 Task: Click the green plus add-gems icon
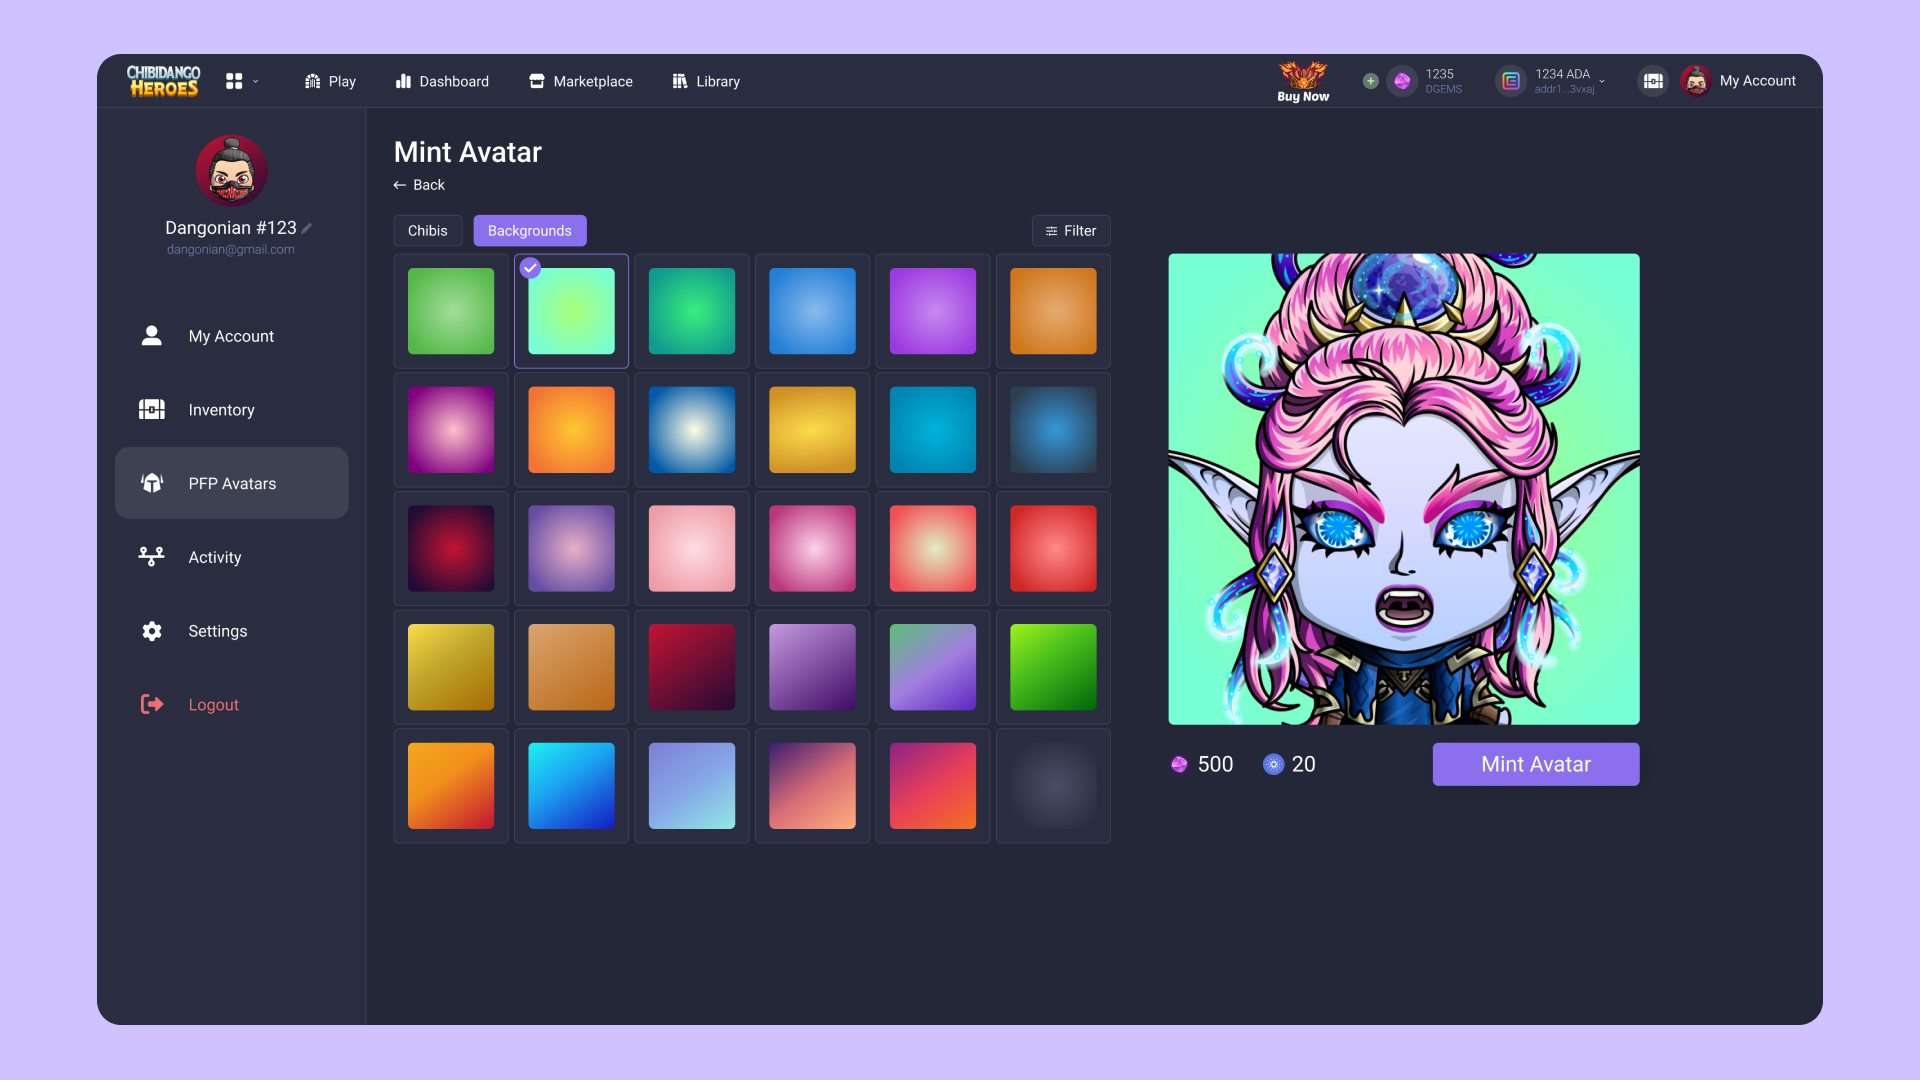[1370, 81]
